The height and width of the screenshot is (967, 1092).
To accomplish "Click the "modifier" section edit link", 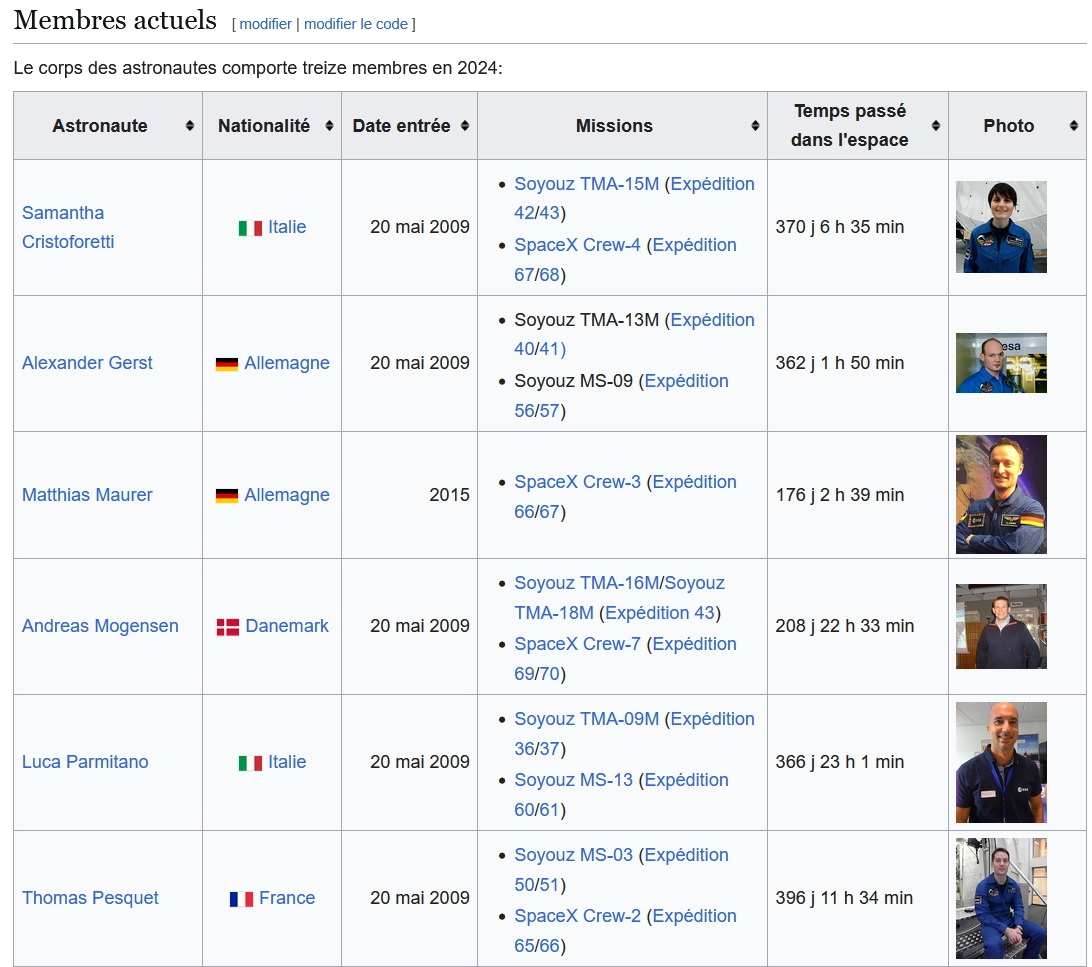I will tap(265, 24).
